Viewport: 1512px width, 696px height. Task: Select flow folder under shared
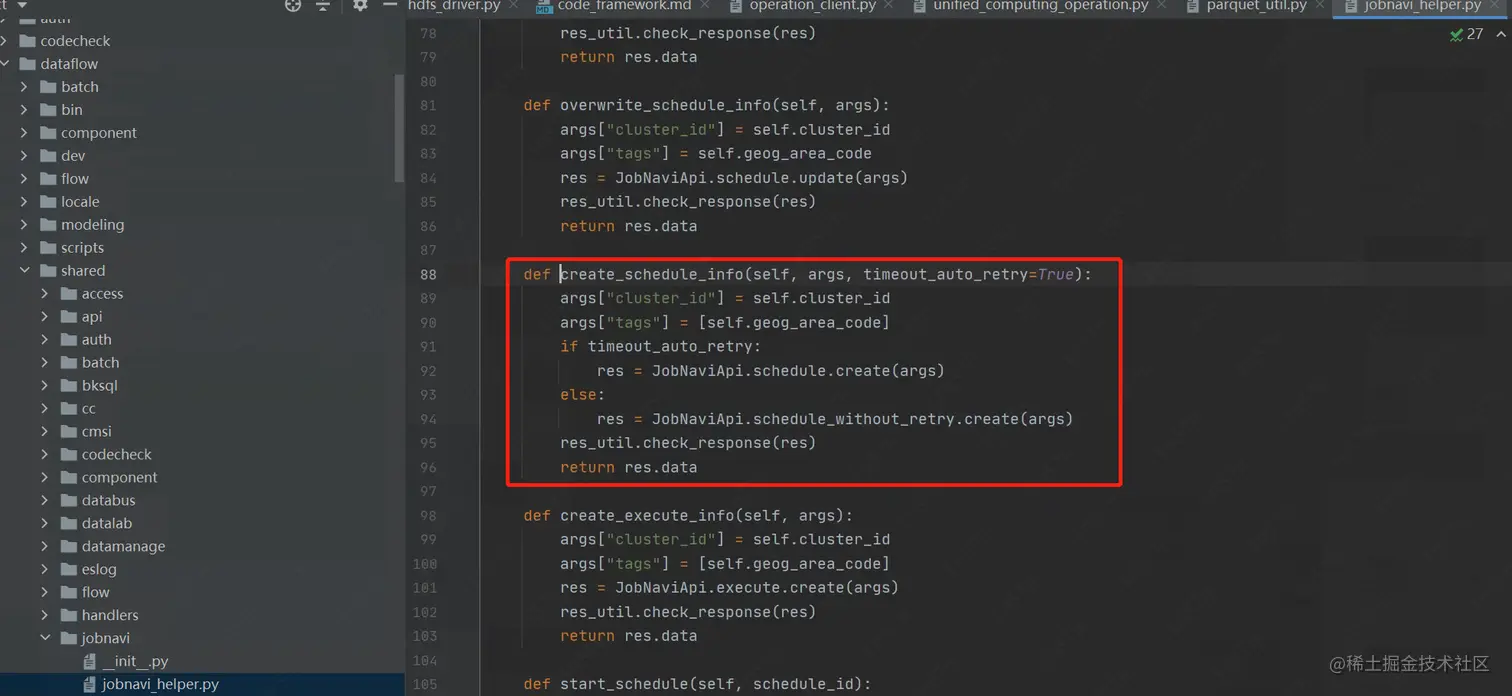pyautogui.click(x=95, y=593)
